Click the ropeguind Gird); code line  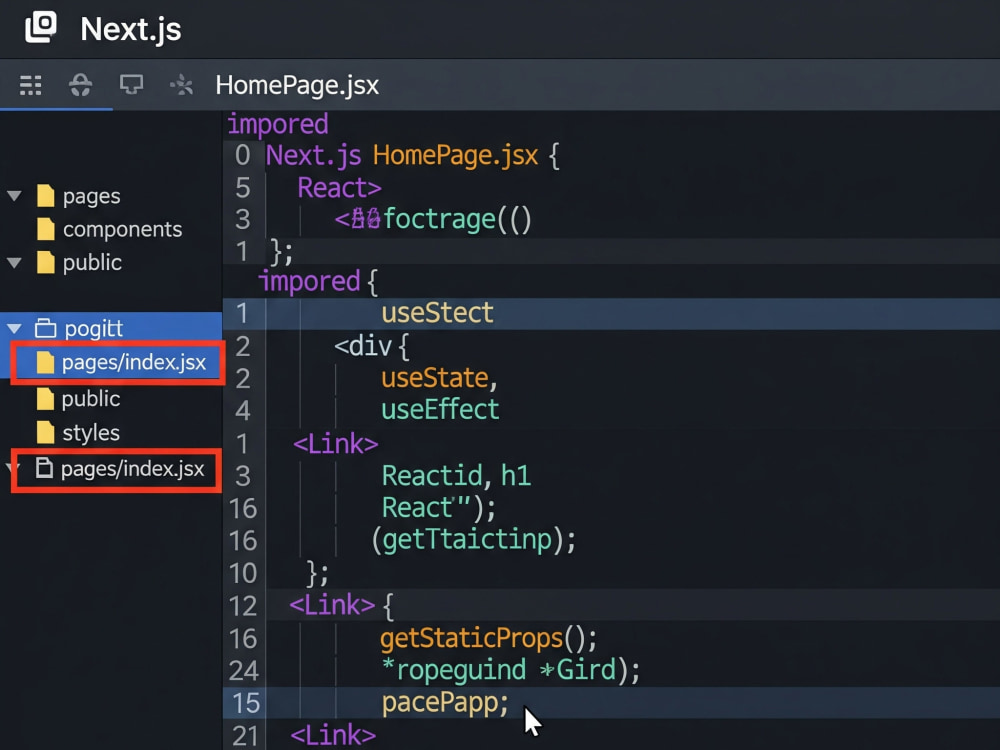[x=511, y=670]
